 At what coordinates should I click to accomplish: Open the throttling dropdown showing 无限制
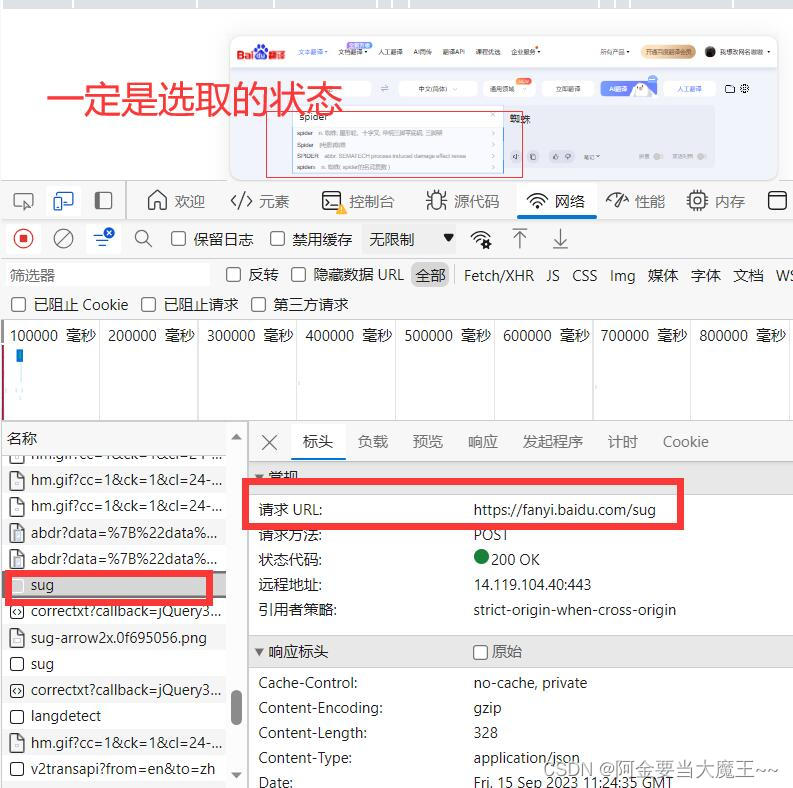409,239
